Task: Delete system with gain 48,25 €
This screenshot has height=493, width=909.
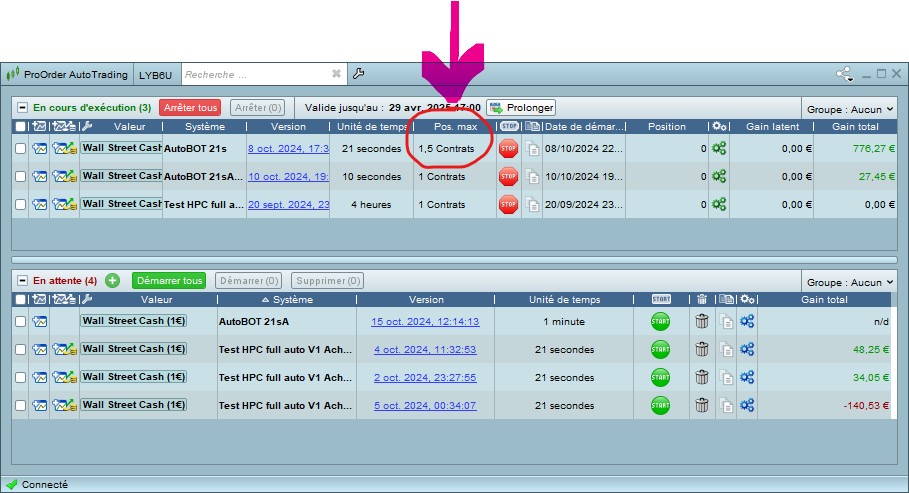Action: (702, 349)
